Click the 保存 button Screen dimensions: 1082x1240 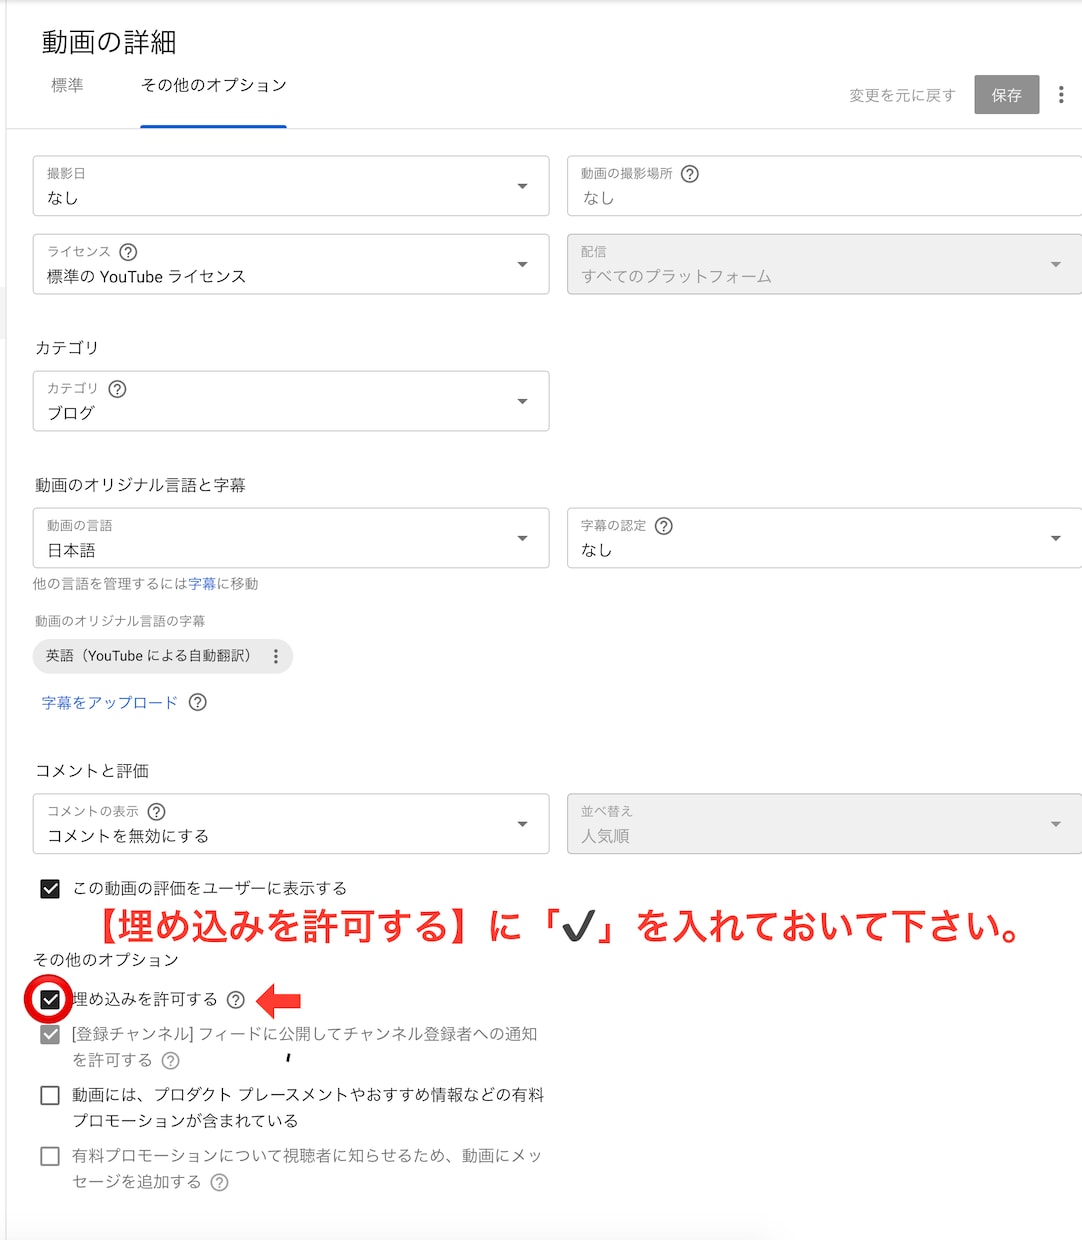[1007, 95]
